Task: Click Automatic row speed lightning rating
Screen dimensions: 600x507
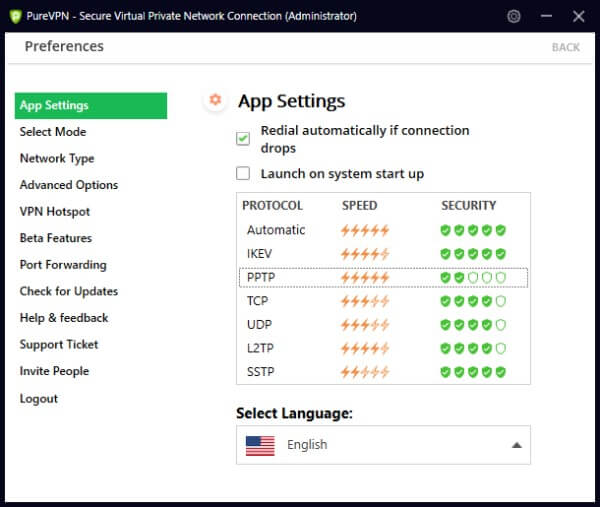Action: pos(365,230)
